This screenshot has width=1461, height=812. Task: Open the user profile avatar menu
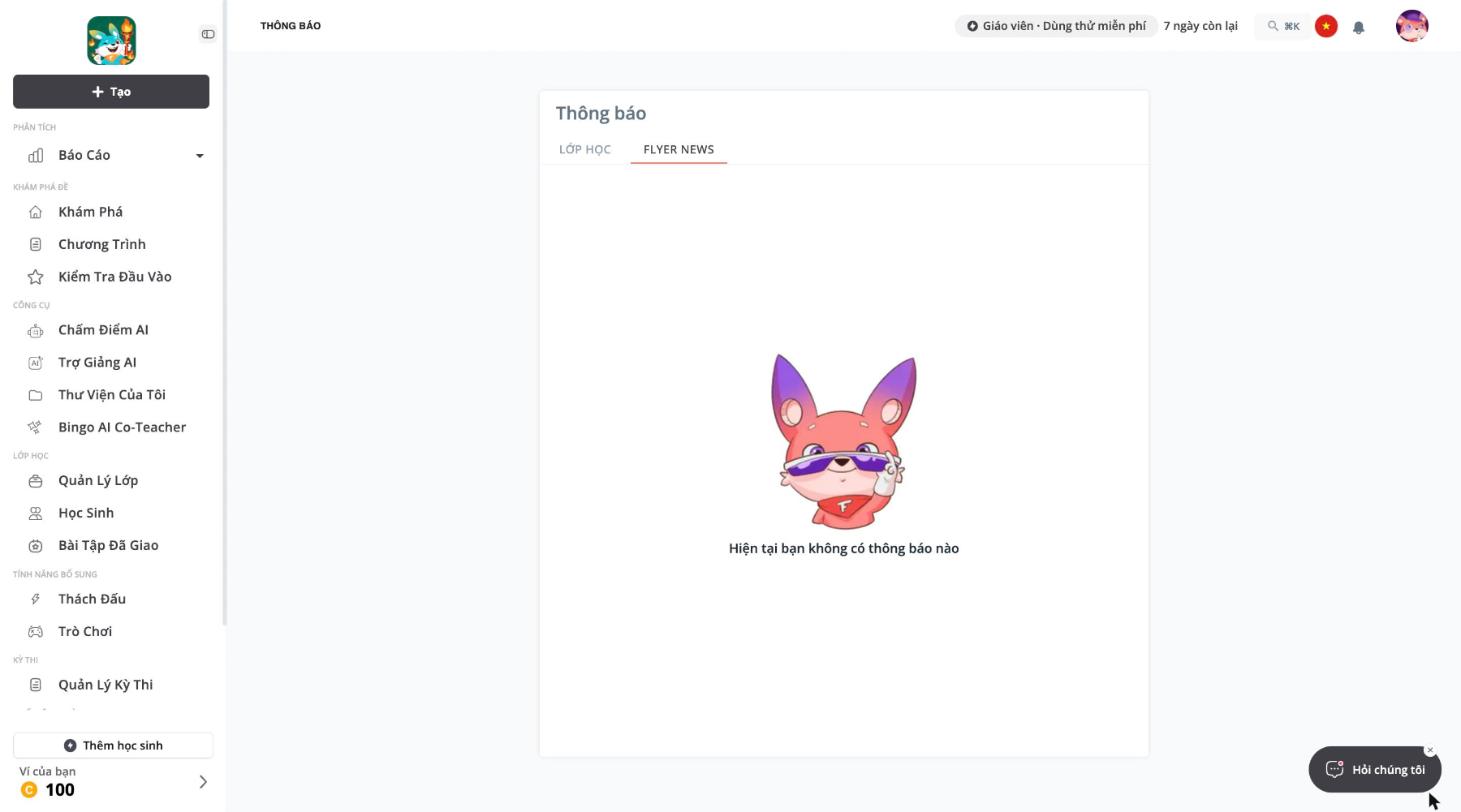click(x=1412, y=26)
